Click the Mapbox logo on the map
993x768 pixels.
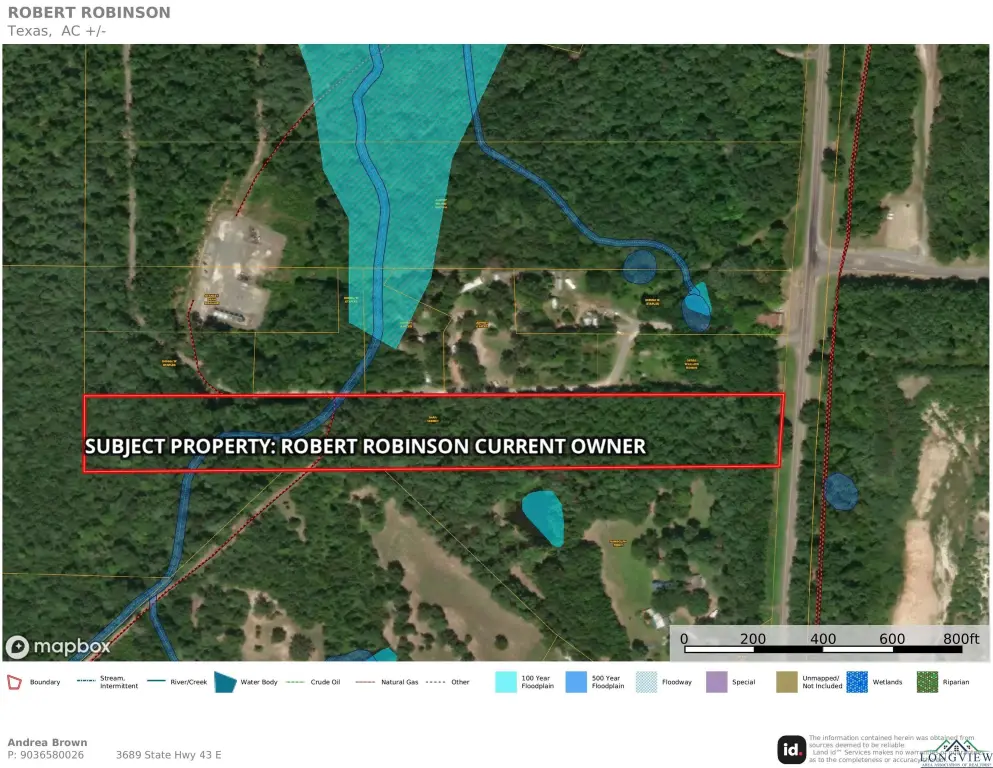[58, 646]
